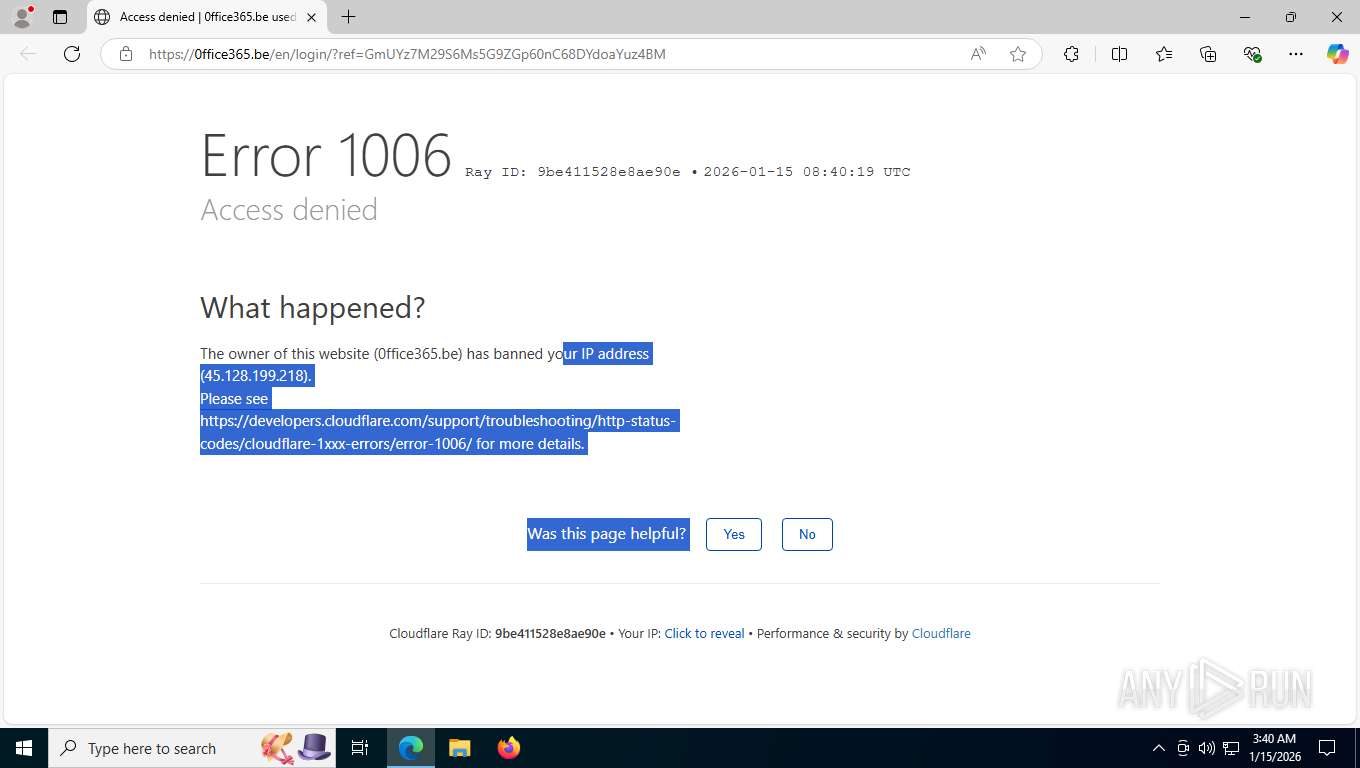Open Task View on taskbar
The width and height of the screenshot is (1360, 768).
(x=360, y=748)
